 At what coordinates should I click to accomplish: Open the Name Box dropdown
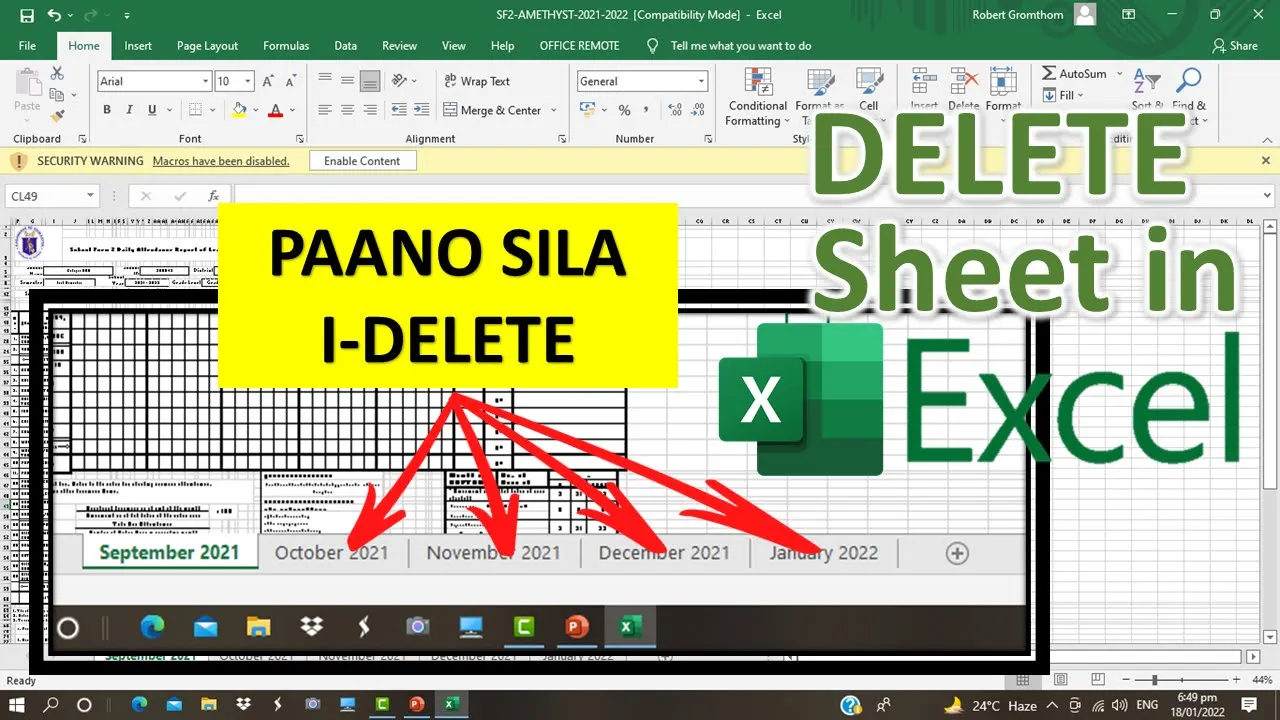(91, 196)
